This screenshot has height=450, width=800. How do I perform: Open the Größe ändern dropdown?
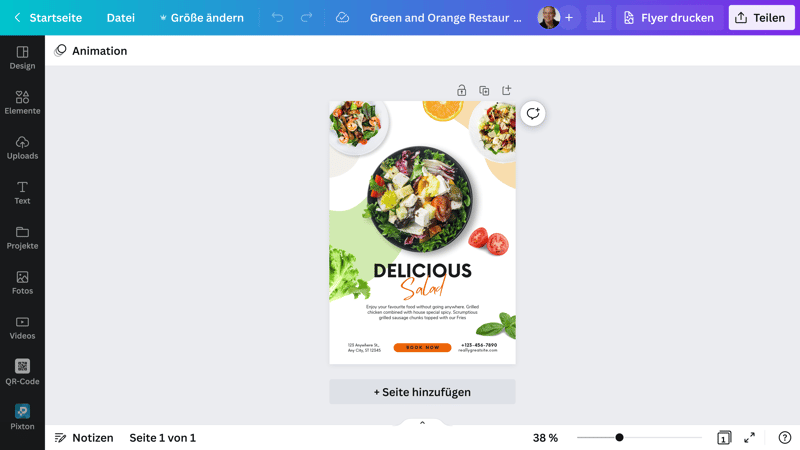202,18
